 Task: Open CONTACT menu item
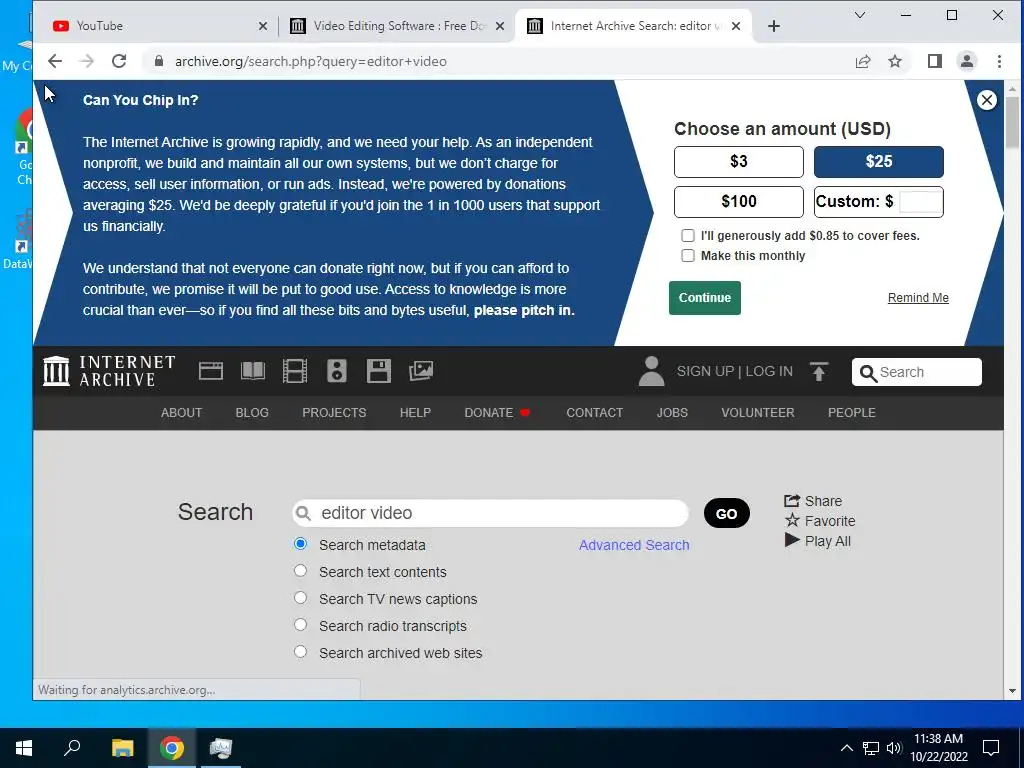(594, 413)
